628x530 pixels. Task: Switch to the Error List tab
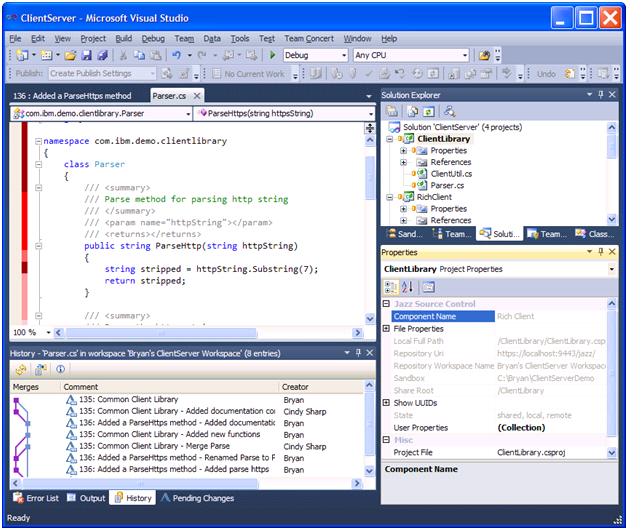pyautogui.click(x=36, y=498)
